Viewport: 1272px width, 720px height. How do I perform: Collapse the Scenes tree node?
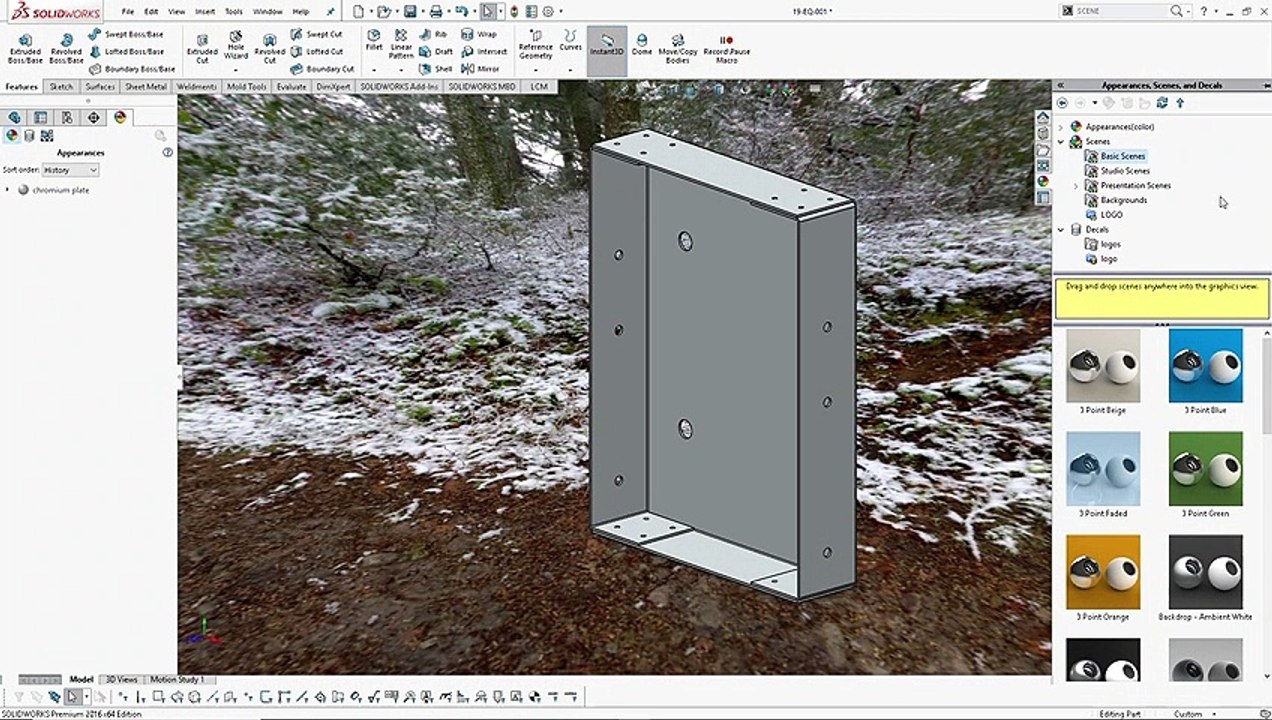[1061, 142]
